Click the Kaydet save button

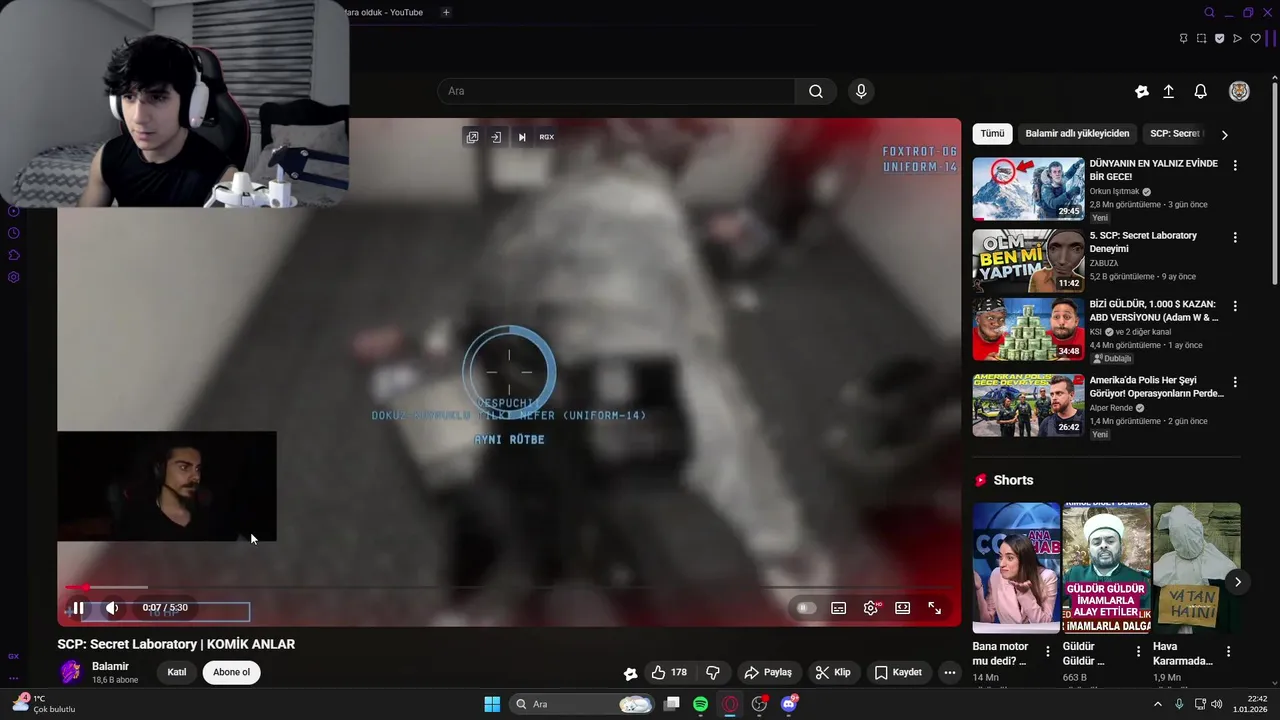tap(899, 672)
